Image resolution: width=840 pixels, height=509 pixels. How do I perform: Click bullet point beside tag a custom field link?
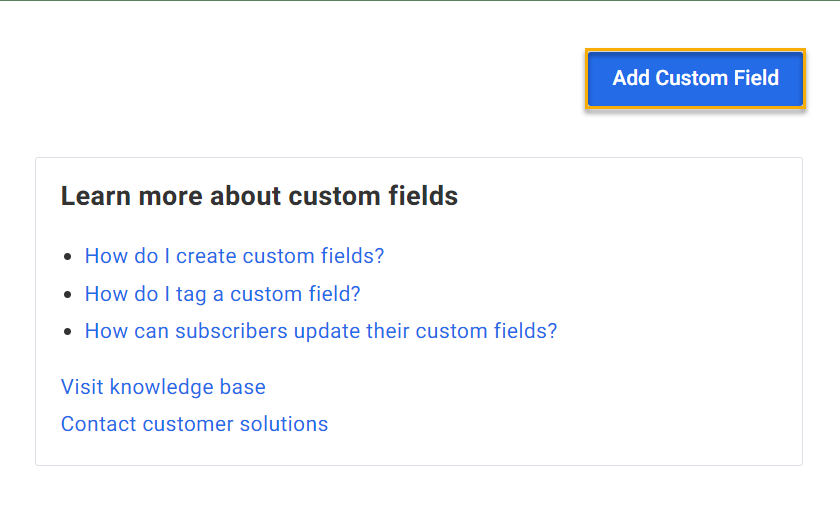pos(67,295)
